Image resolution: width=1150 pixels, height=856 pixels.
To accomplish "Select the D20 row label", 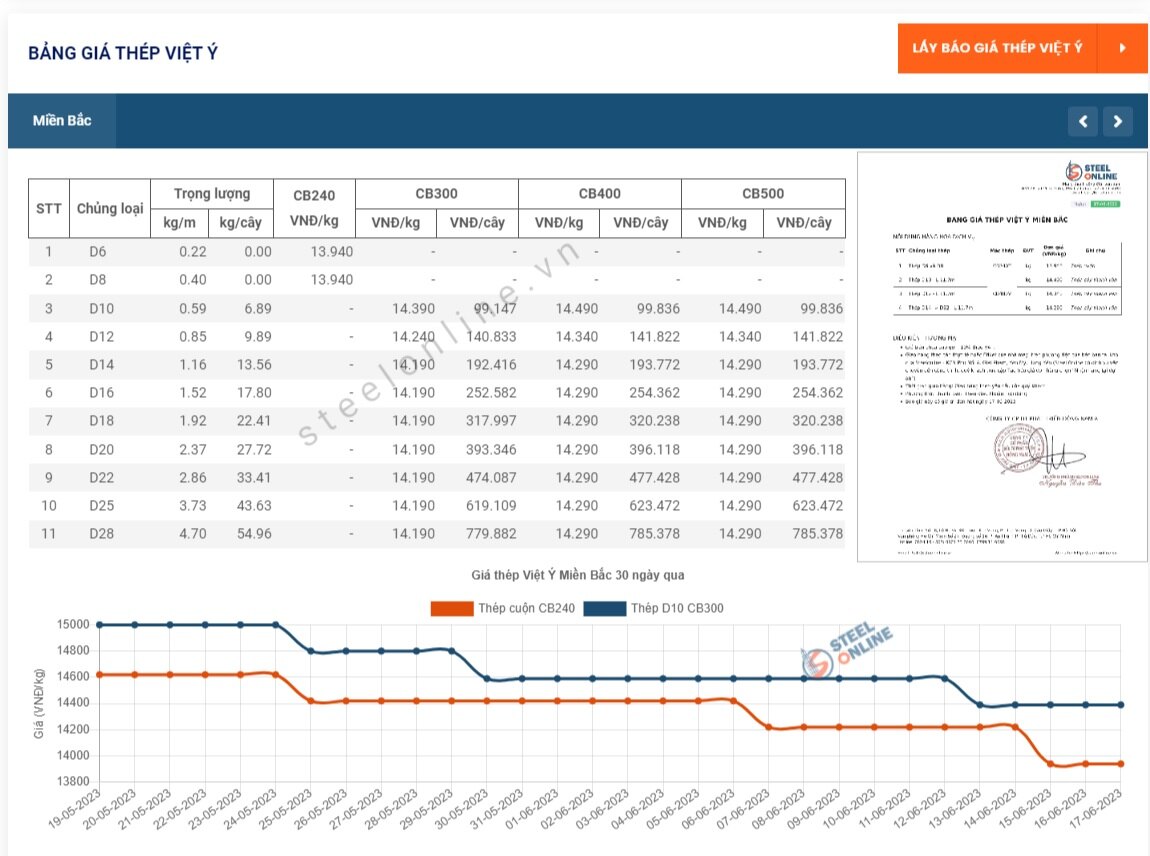I will (x=101, y=450).
